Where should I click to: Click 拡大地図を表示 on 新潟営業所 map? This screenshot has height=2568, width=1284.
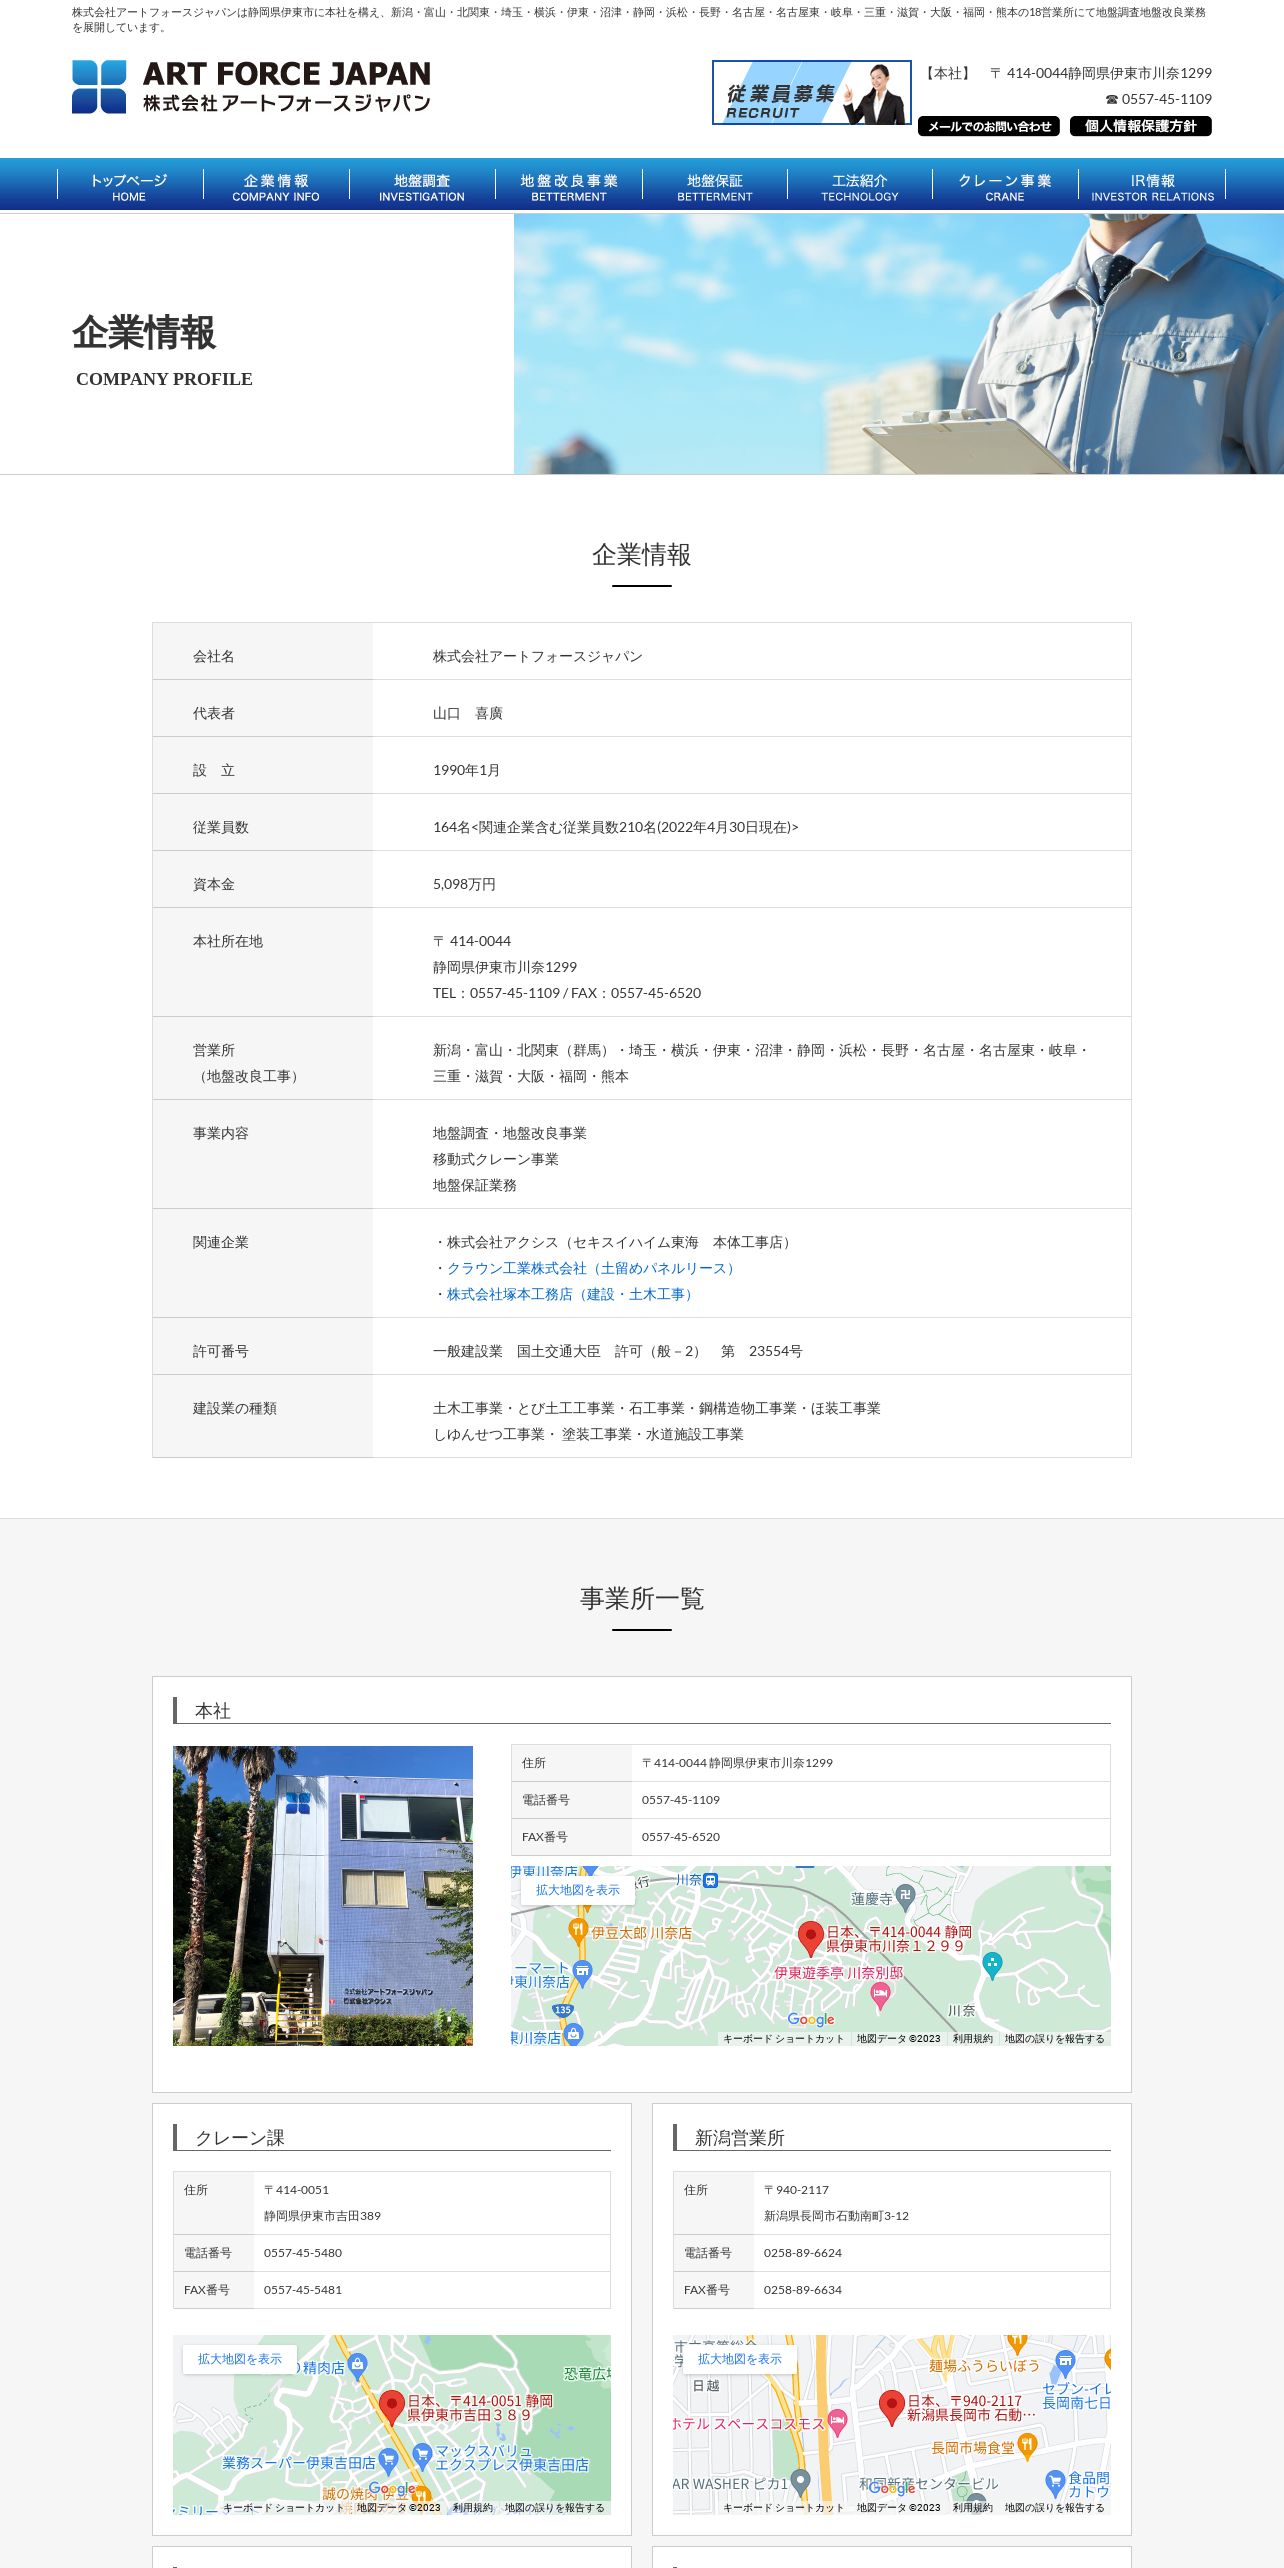tap(740, 2359)
